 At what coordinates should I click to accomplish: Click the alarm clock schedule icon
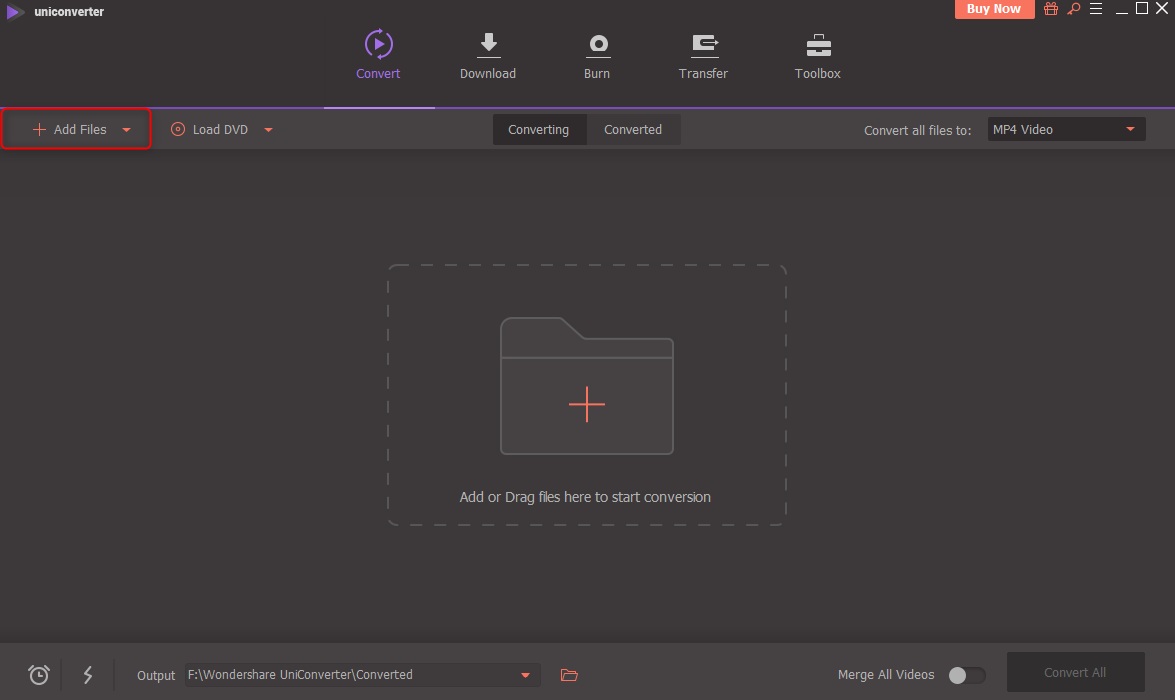[x=39, y=675]
